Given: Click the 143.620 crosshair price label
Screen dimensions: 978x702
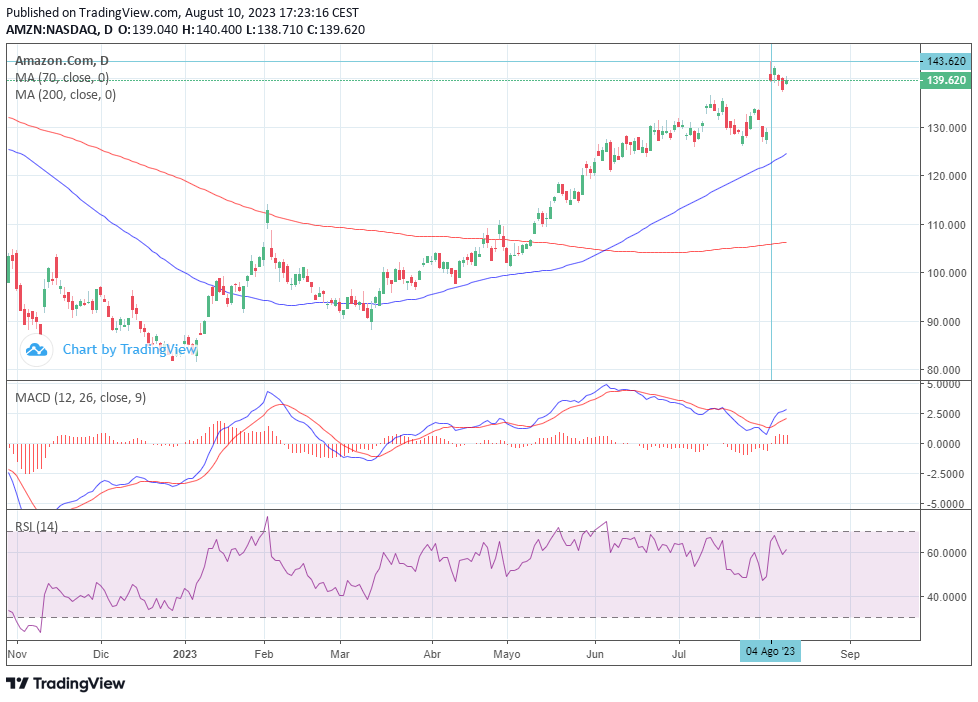Looking at the screenshot, I should tap(945, 61).
